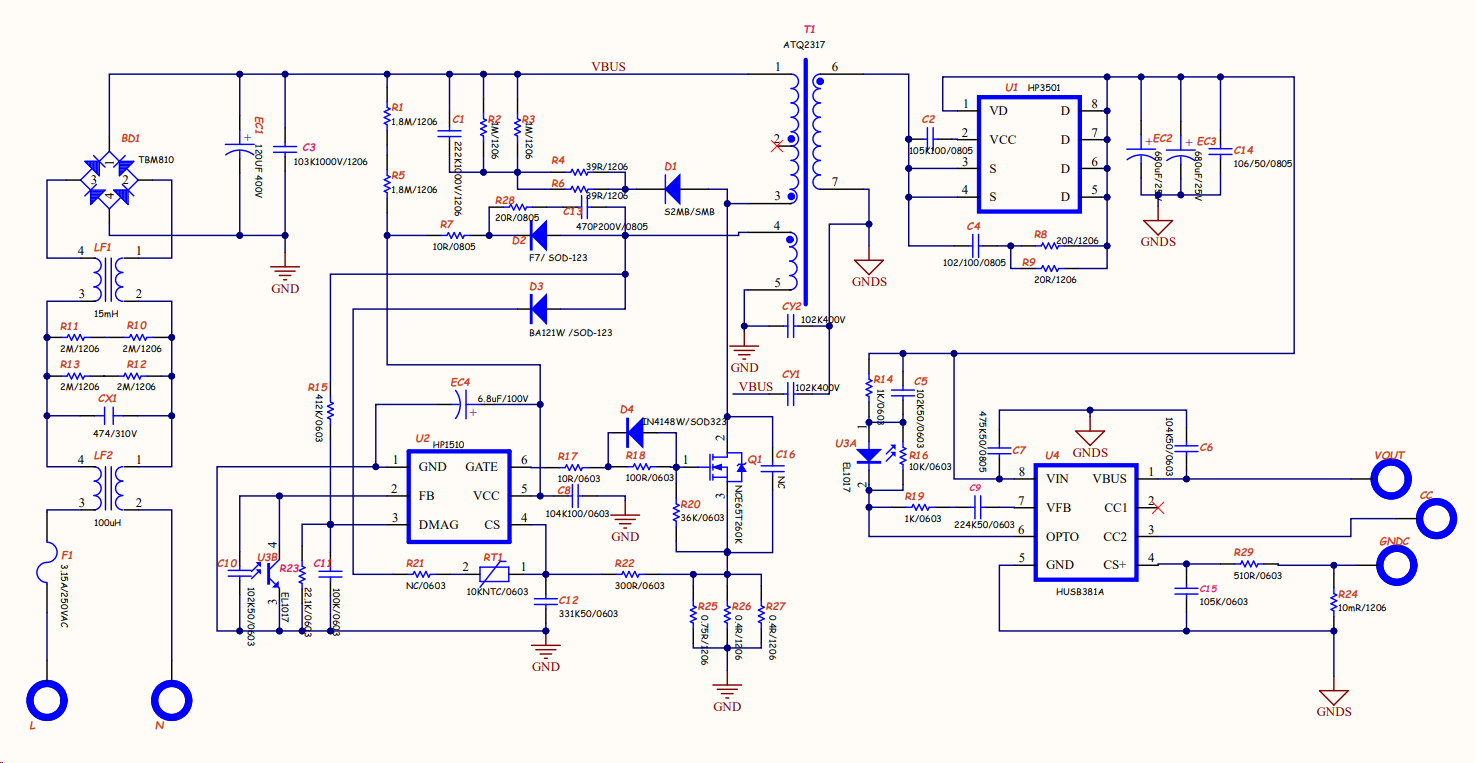Click the R24 resistor symbol
Image resolution: width=1475 pixels, height=763 pixels.
(1334, 603)
